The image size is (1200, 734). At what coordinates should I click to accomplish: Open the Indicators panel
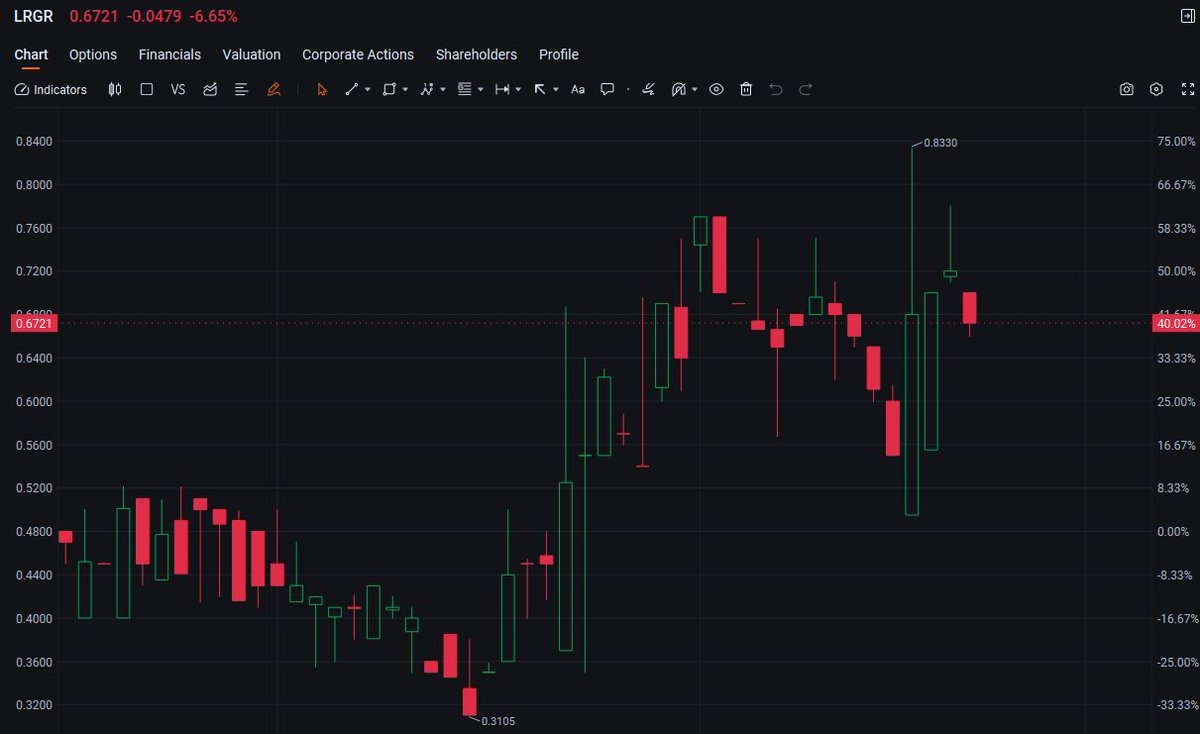click(x=51, y=89)
